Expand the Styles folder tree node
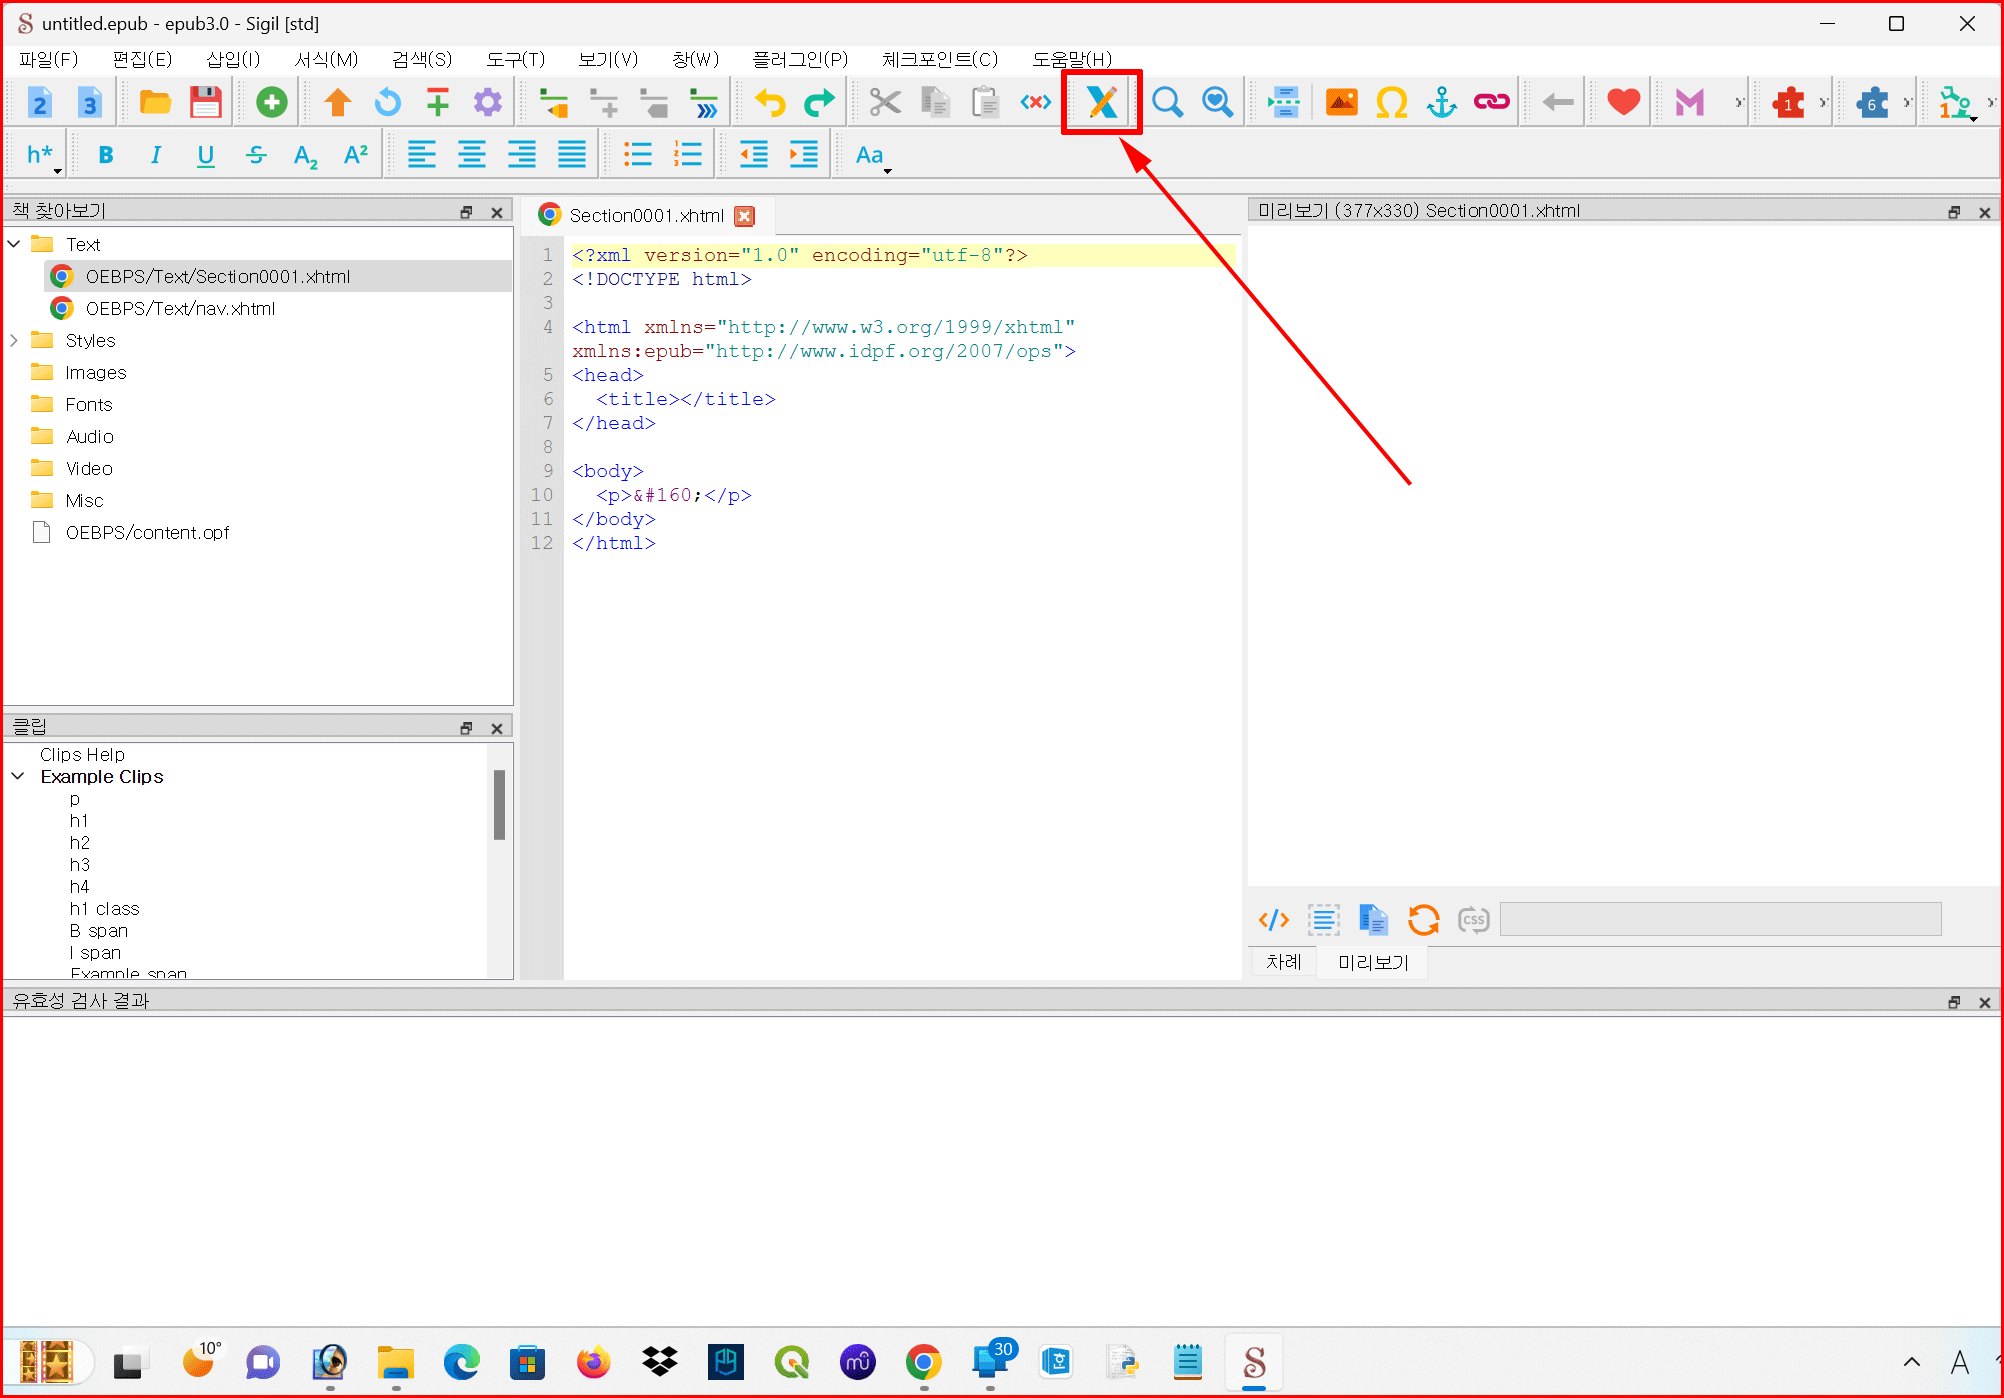This screenshot has height=1398, width=2004. (15, 340)
